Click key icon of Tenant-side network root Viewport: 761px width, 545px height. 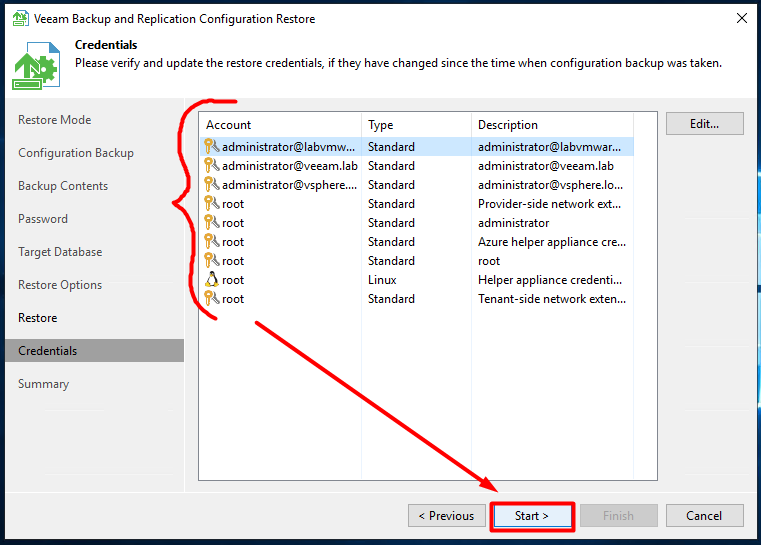(211, 298)
